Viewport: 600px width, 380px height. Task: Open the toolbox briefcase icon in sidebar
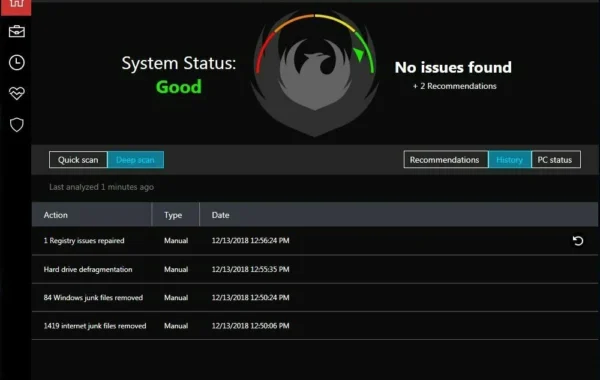pos(17,31)
